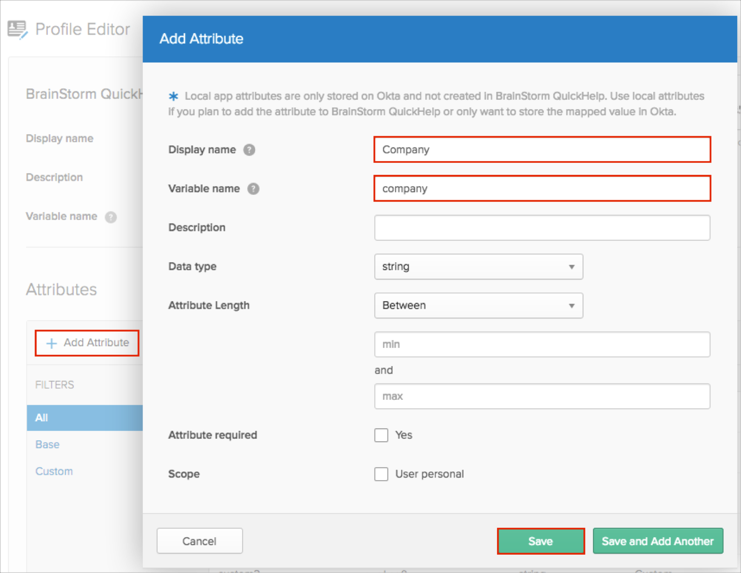This screenshot has height=573, width=741.
Task: Toggle the User personal scope checkbox
Action: click(x=381, y=474)
